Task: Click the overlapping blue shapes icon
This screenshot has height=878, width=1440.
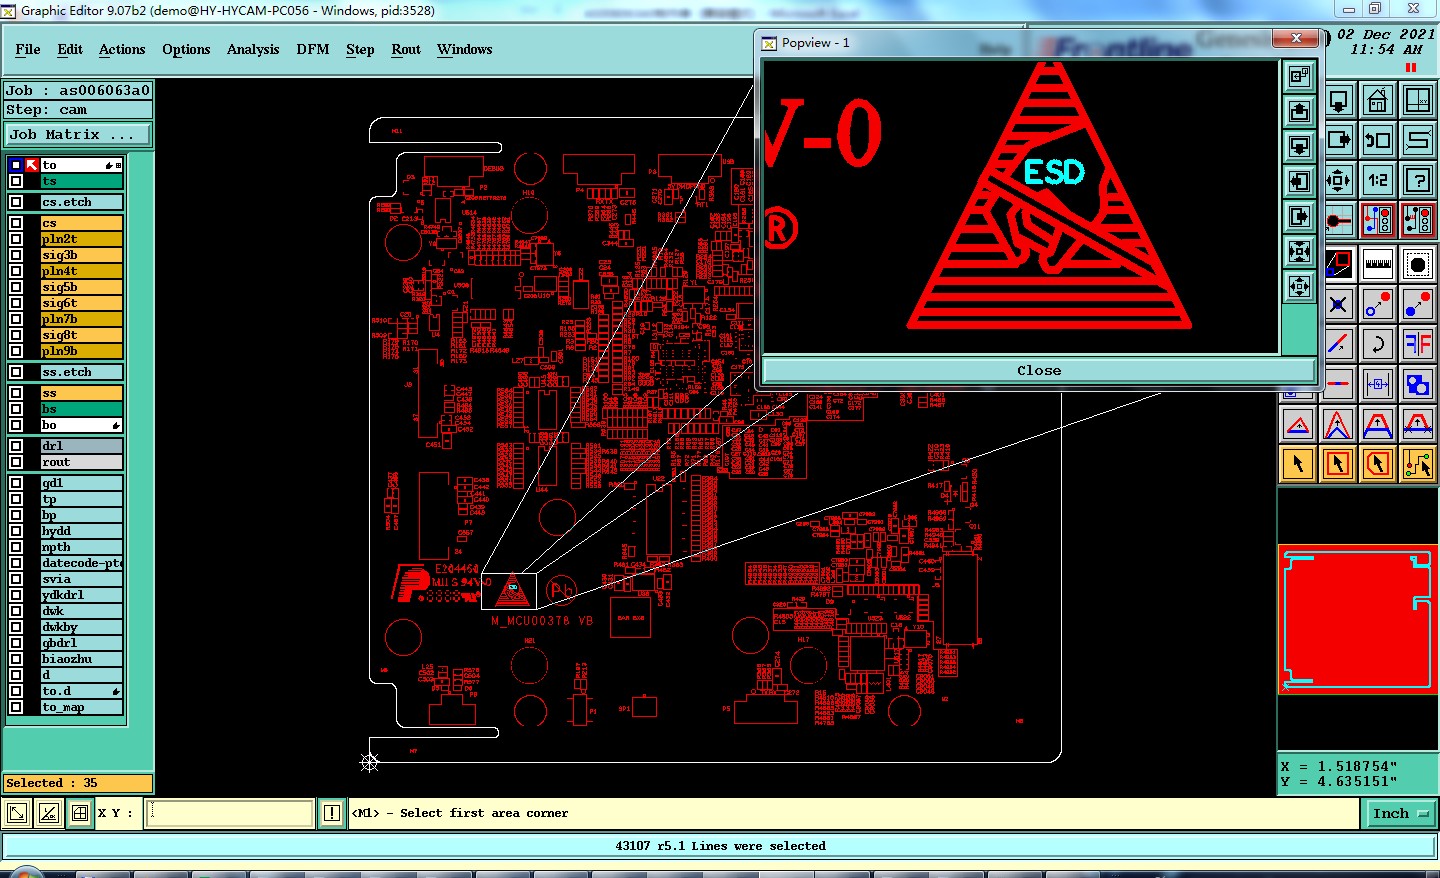Action: tap(1418, 384)
